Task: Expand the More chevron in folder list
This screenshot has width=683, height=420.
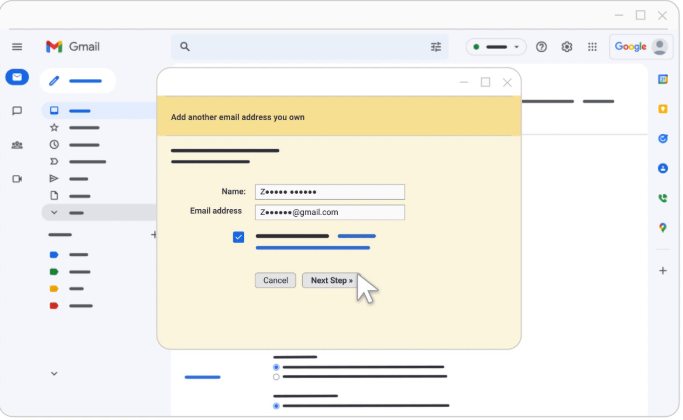Action: tap(54, 213)
